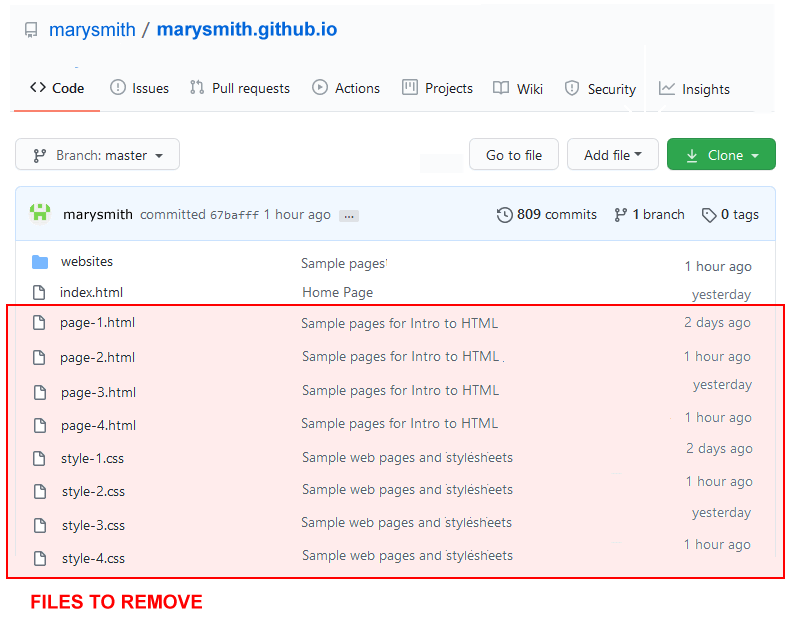Image resolution: width=796 pixels, height=622 pixels.
Task: Expand the commit message ellipsis button
Action: click(348, 215)
